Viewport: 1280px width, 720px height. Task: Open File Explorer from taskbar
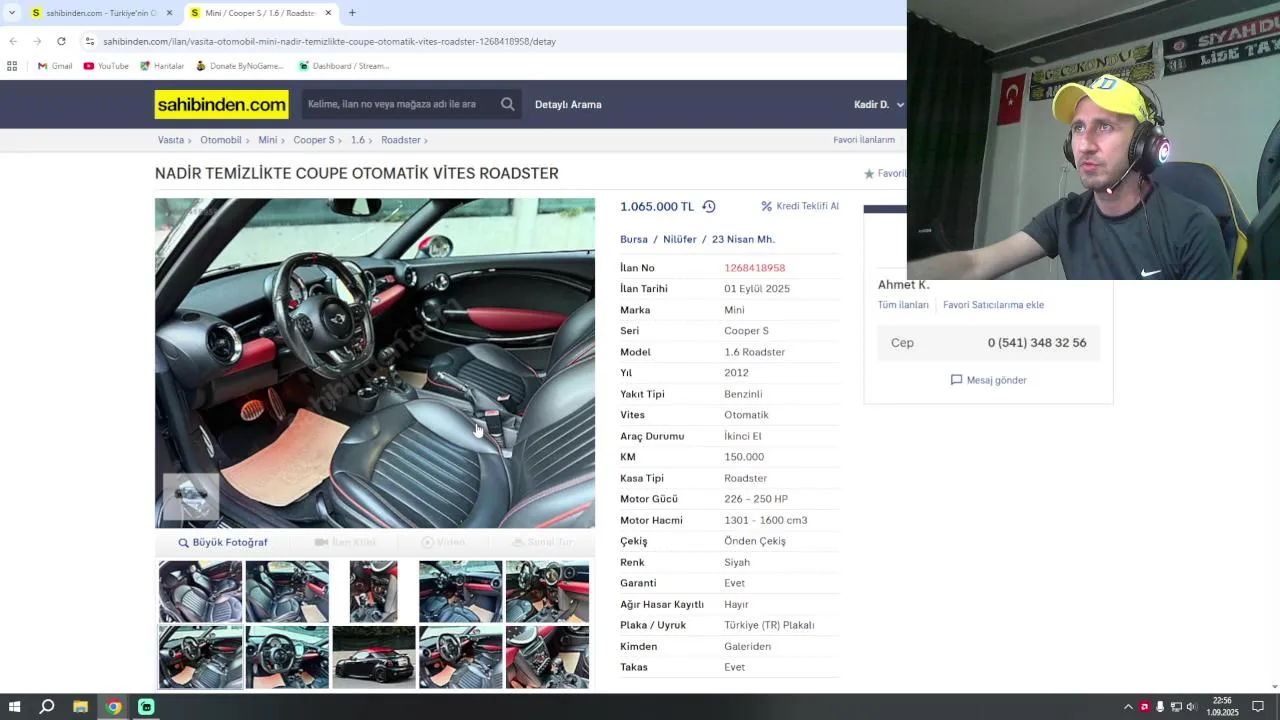coord(80,707)
